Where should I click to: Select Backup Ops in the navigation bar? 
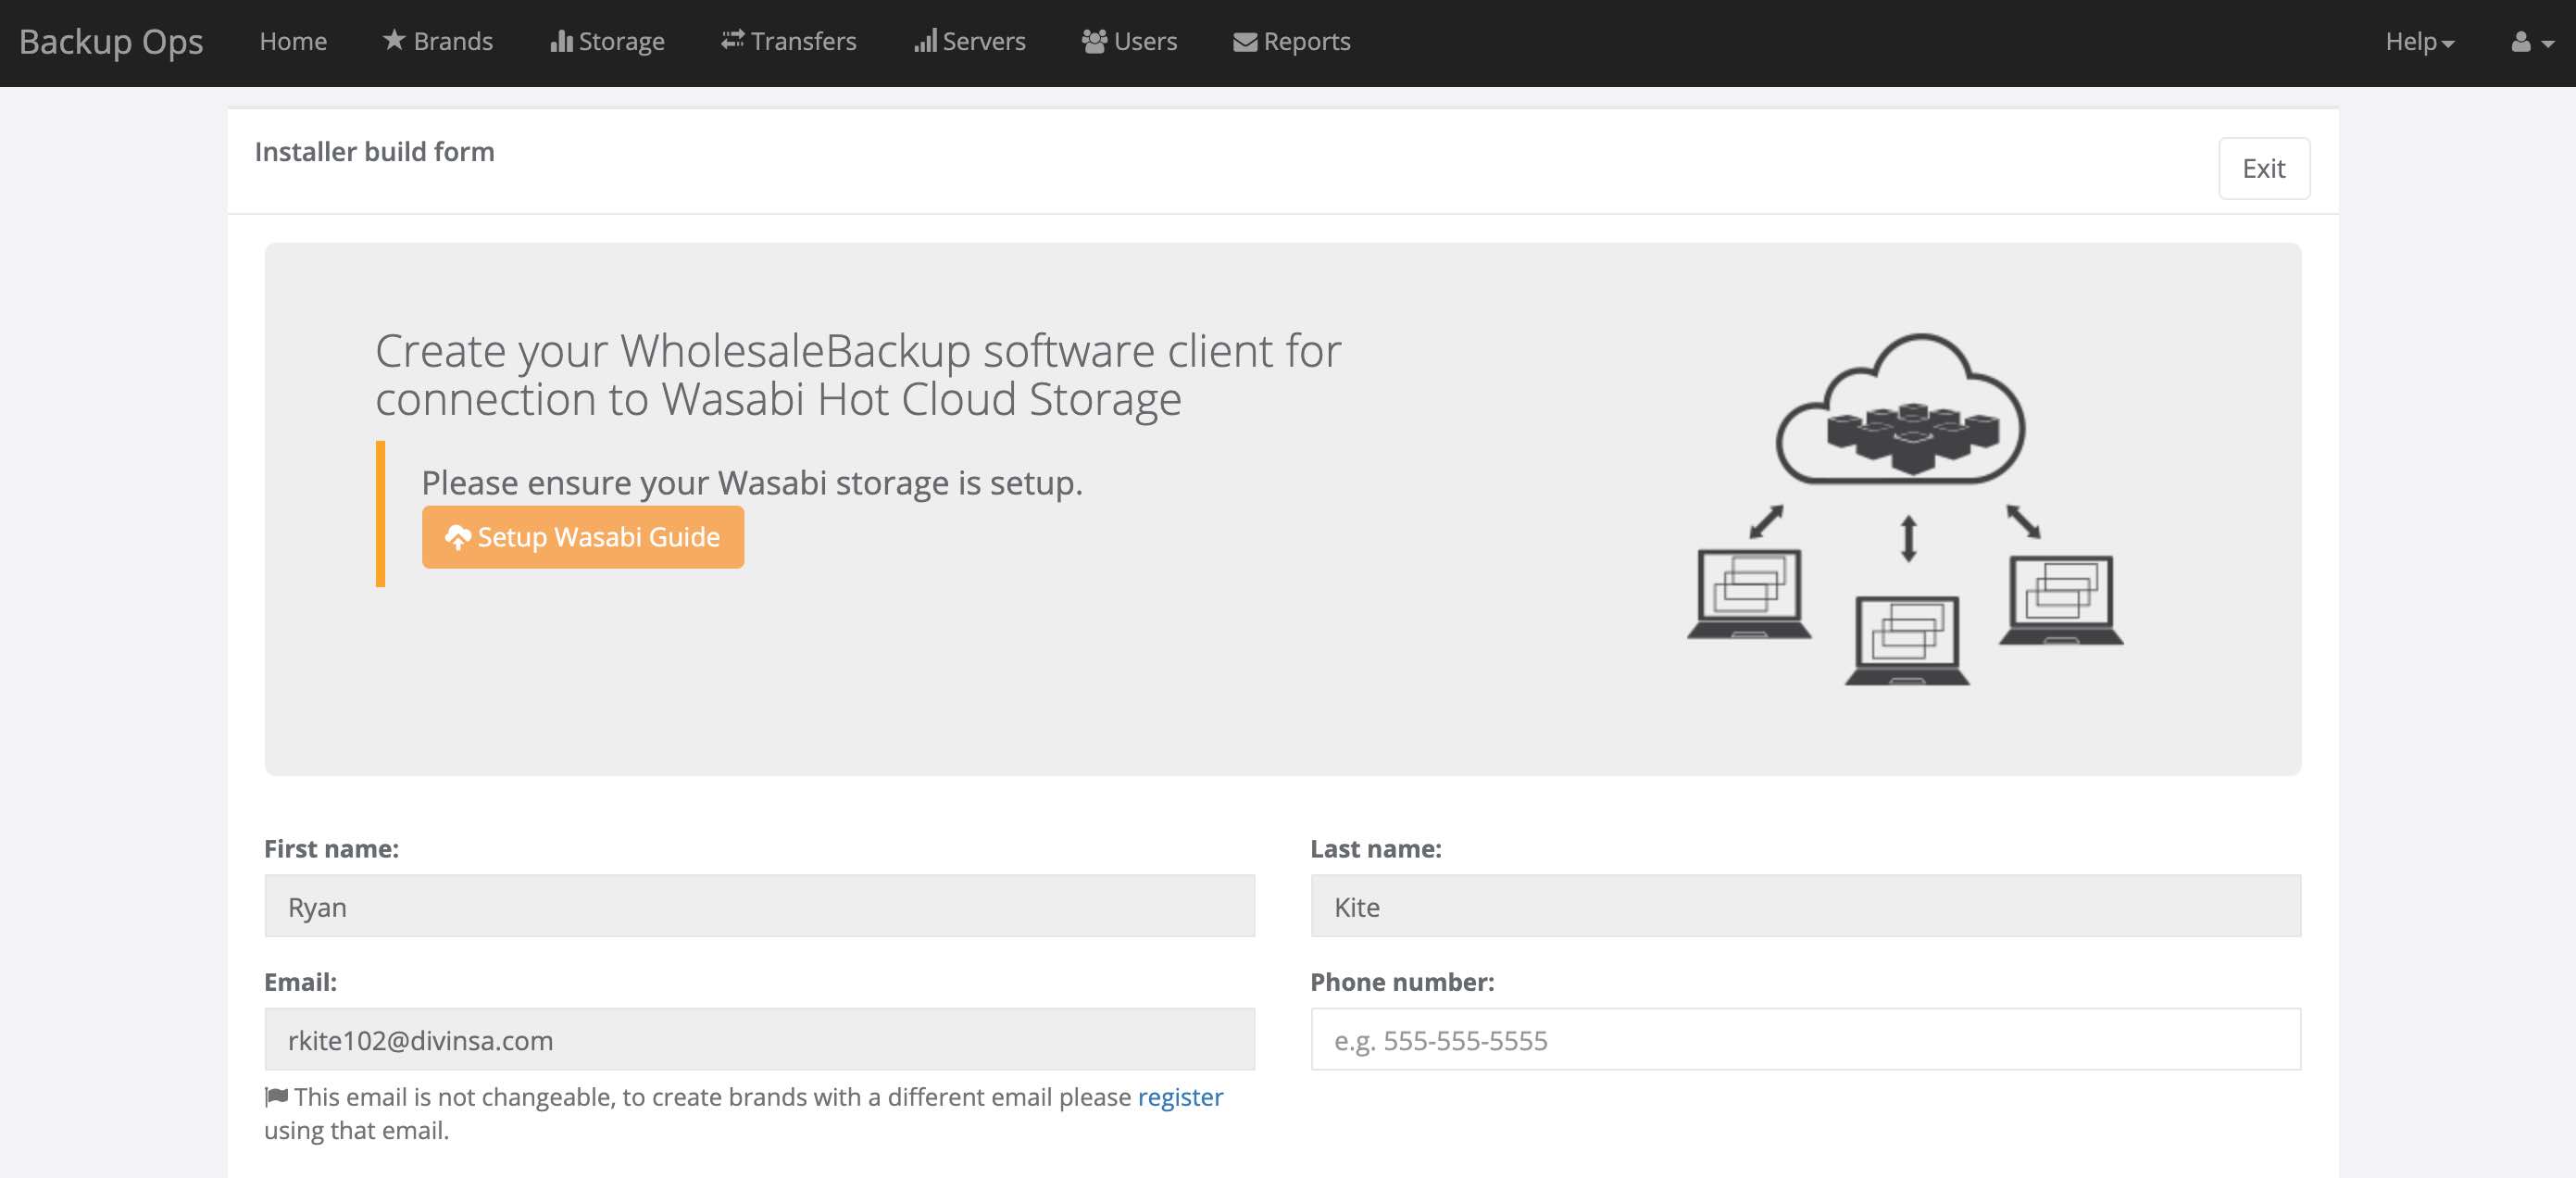point(112,41)
